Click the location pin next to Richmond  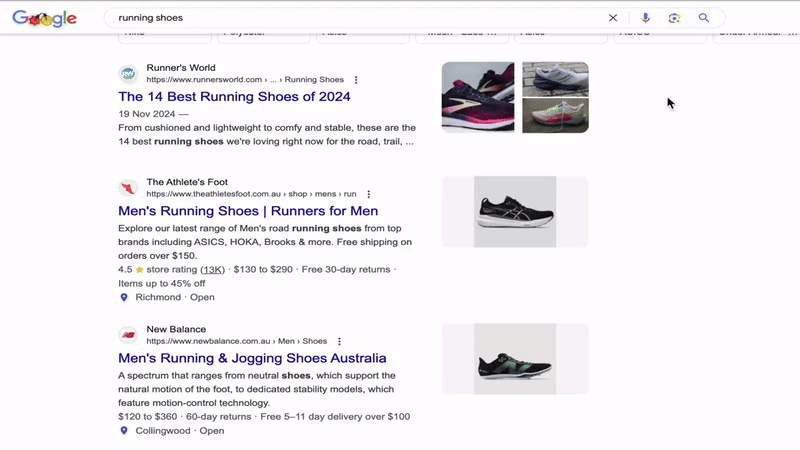[124, 297]
